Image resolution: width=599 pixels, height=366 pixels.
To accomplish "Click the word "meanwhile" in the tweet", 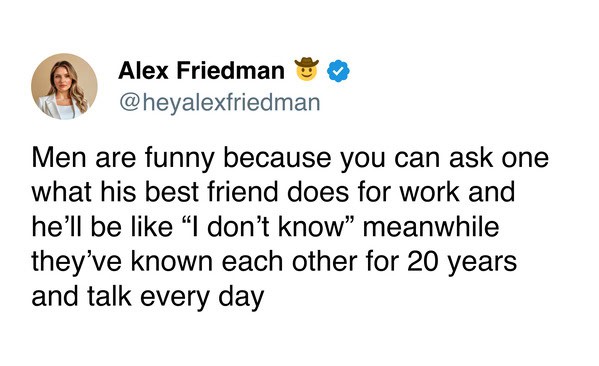I will tap(431, 227).
